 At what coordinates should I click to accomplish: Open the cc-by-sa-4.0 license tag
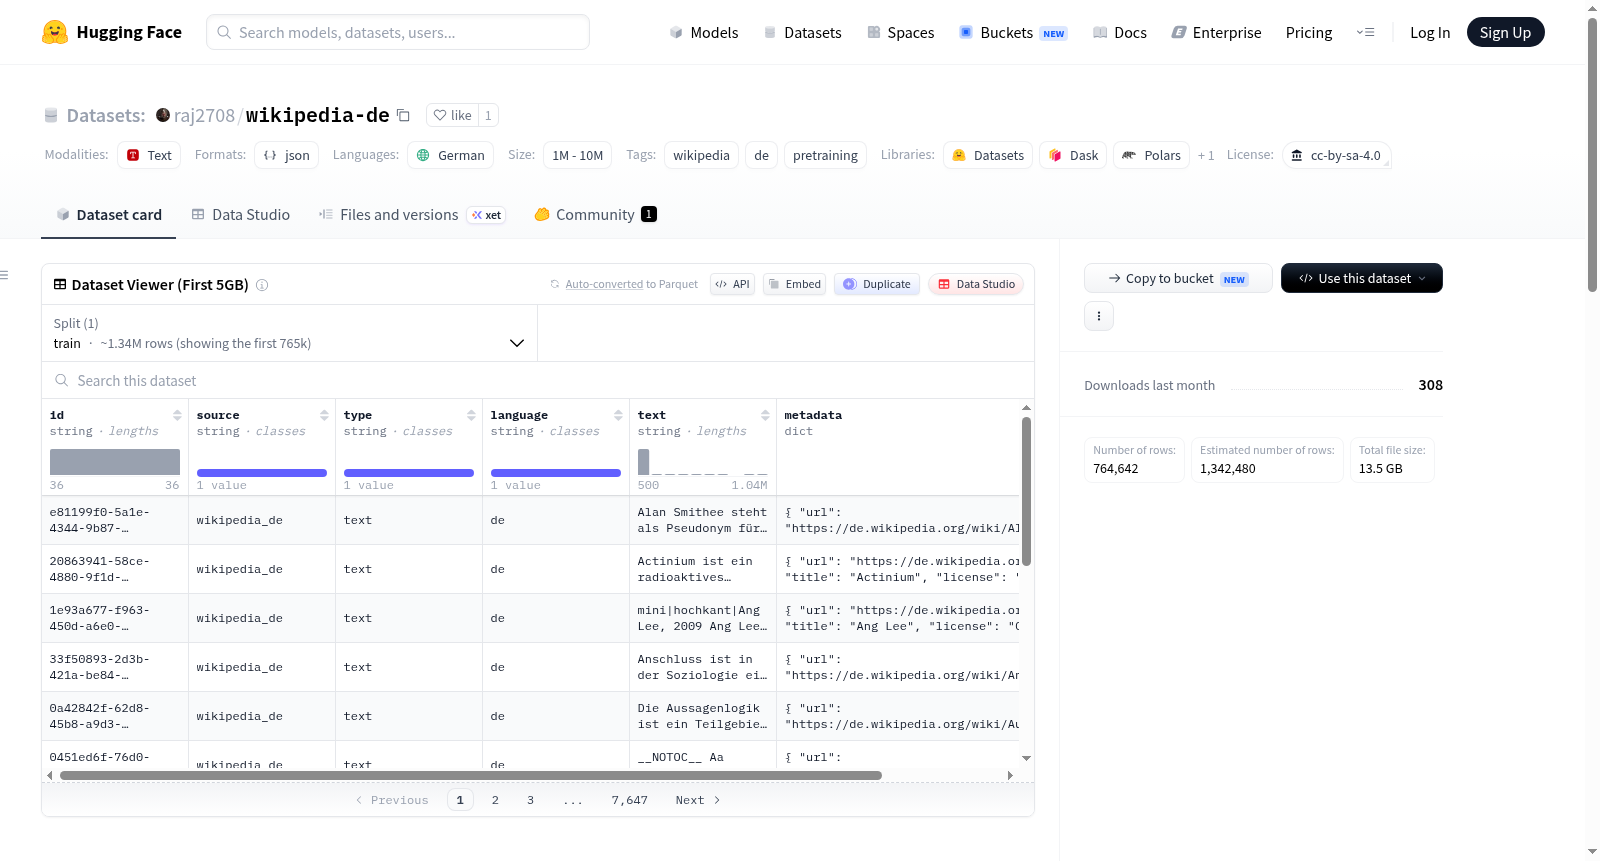1336,155
